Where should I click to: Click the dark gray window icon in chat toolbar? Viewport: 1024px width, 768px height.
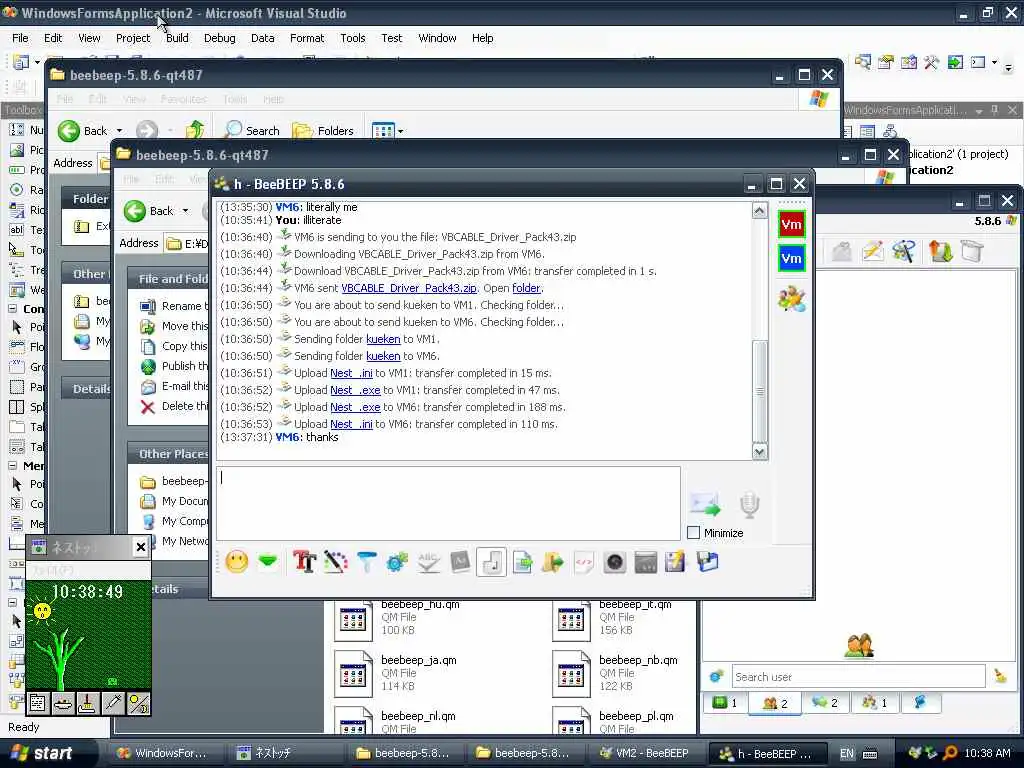point(645,562)
